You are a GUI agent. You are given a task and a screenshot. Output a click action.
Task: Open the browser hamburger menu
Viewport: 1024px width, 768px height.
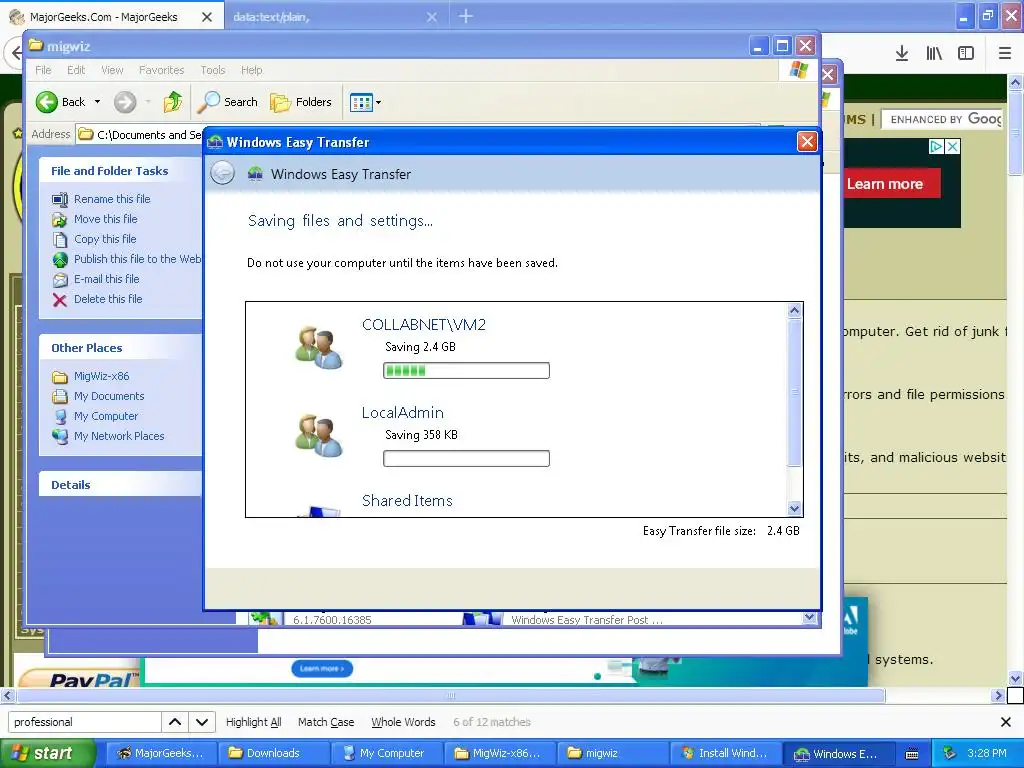point(1005,54)
